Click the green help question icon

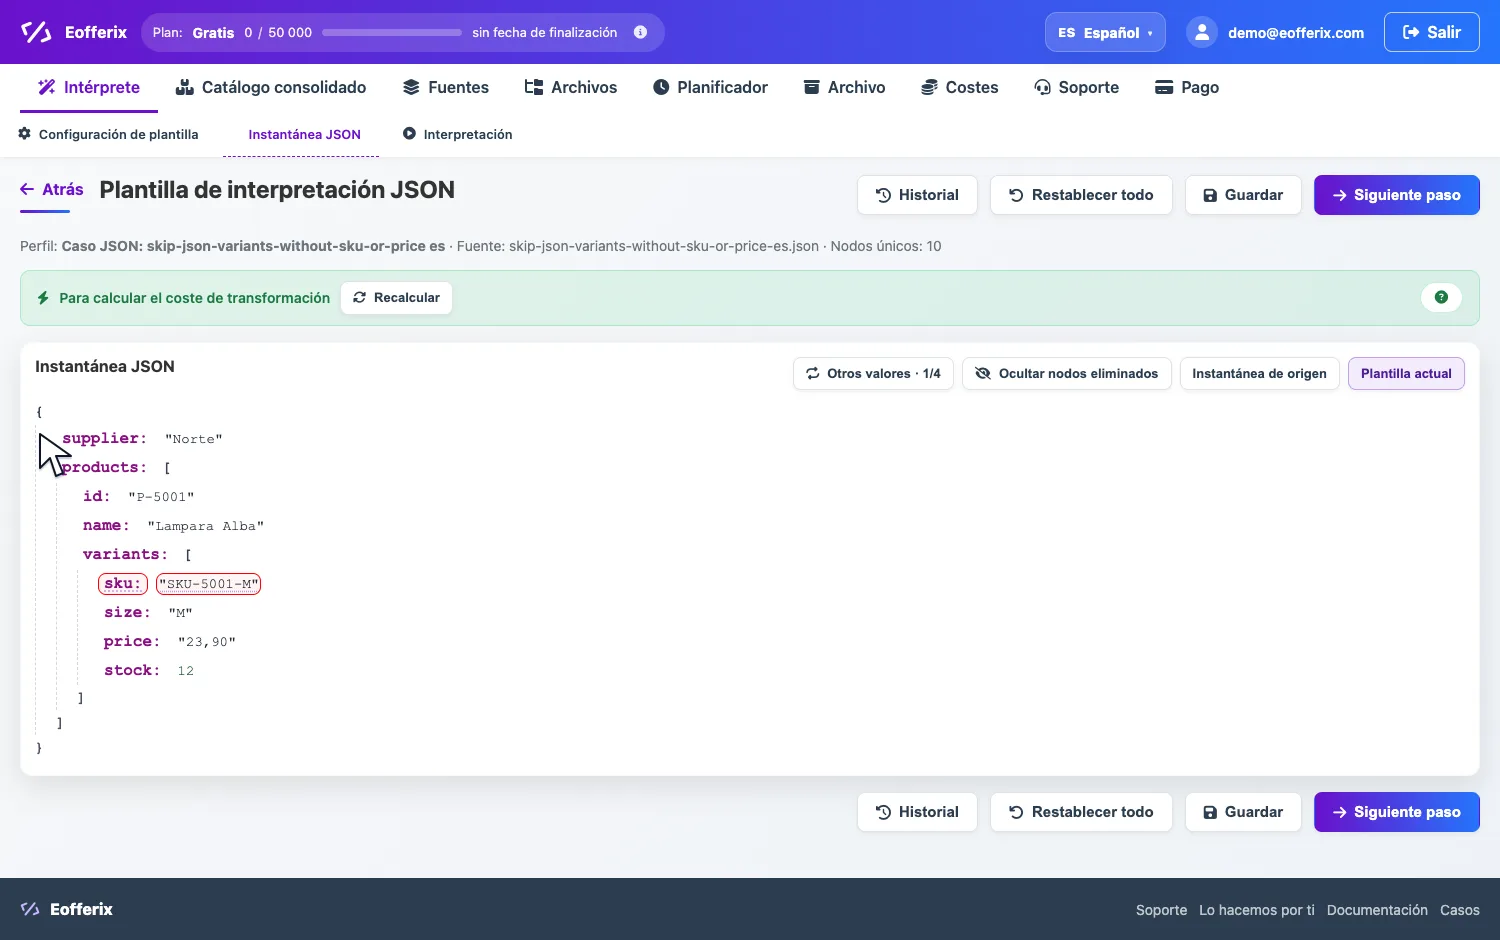1441,297
